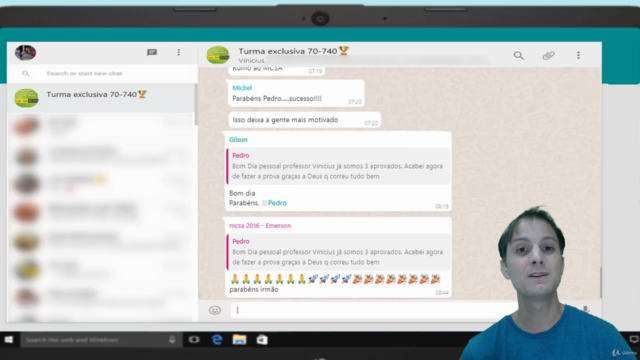Open File Explorer from taskbar
Image resolution: width=640 pixels, height=360 pixels.
coord(240,340)
